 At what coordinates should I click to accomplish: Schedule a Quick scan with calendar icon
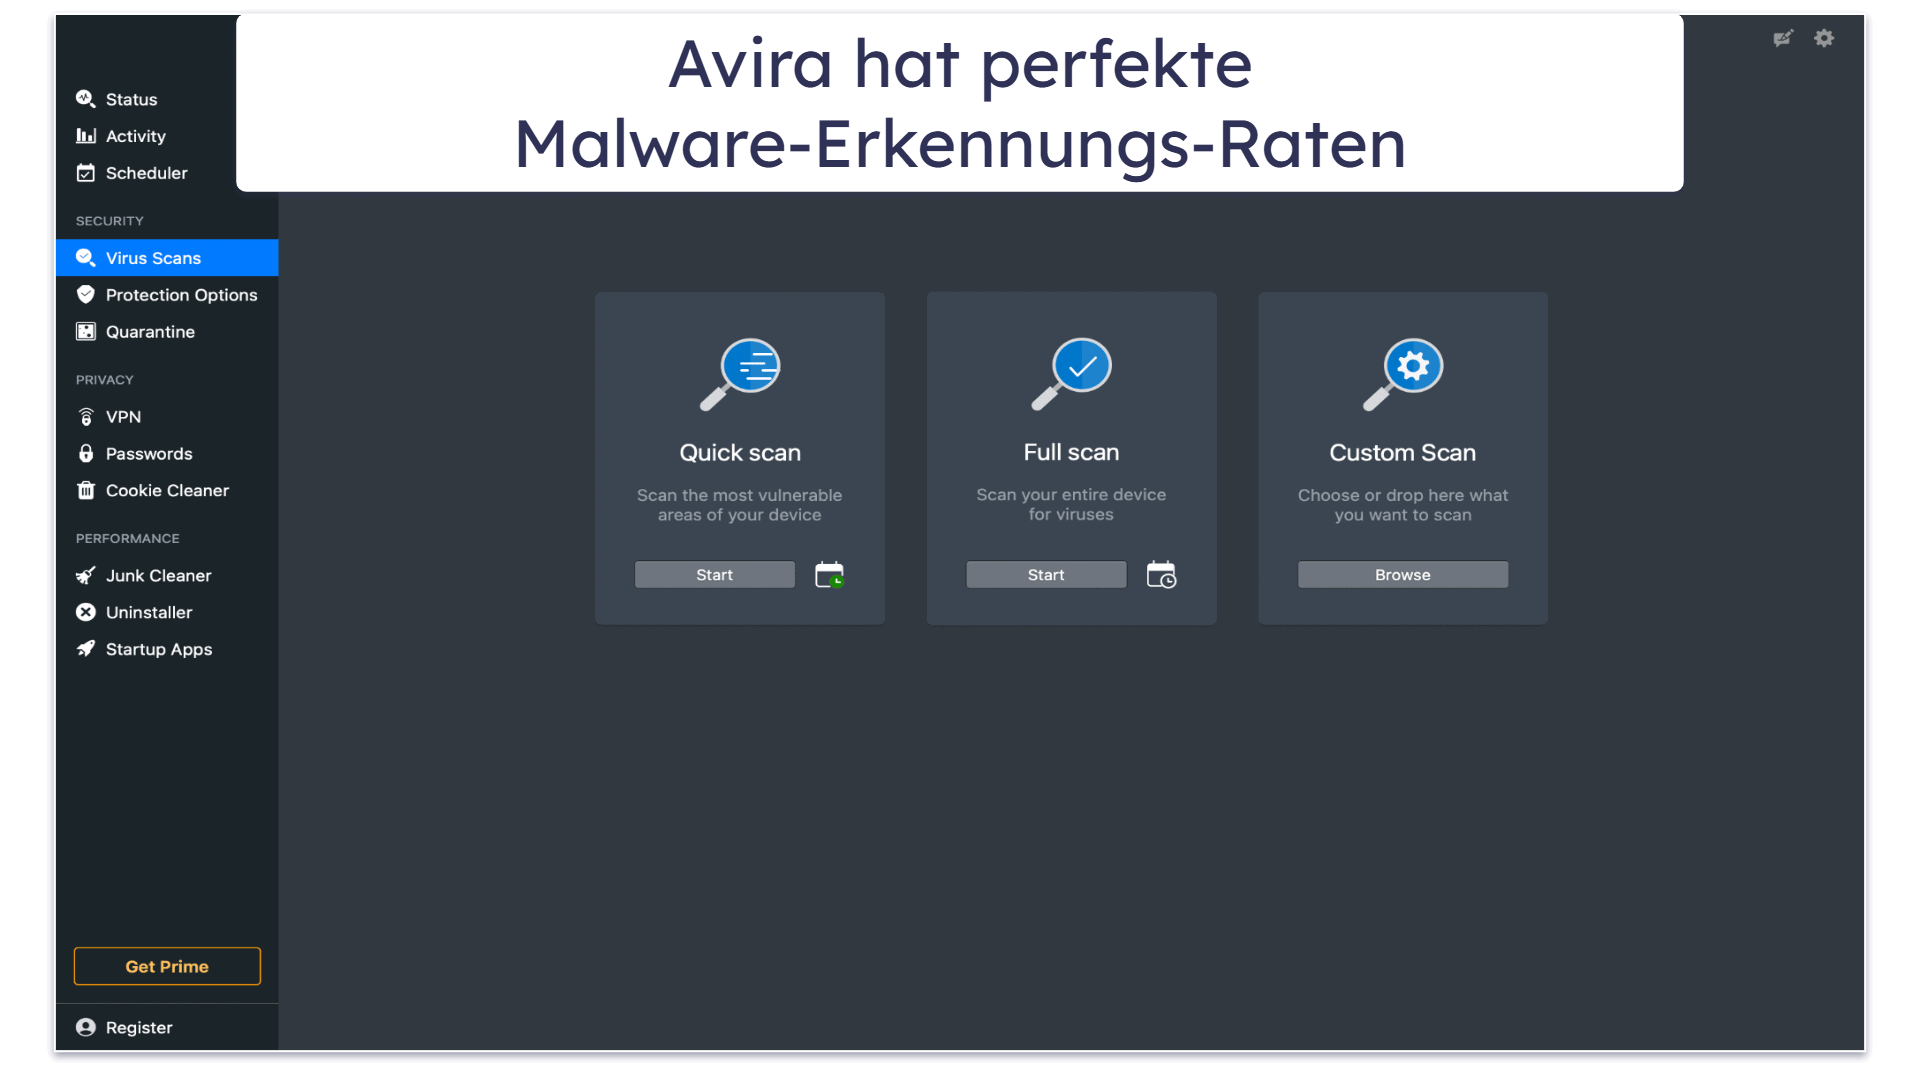(x=829, y=575)
